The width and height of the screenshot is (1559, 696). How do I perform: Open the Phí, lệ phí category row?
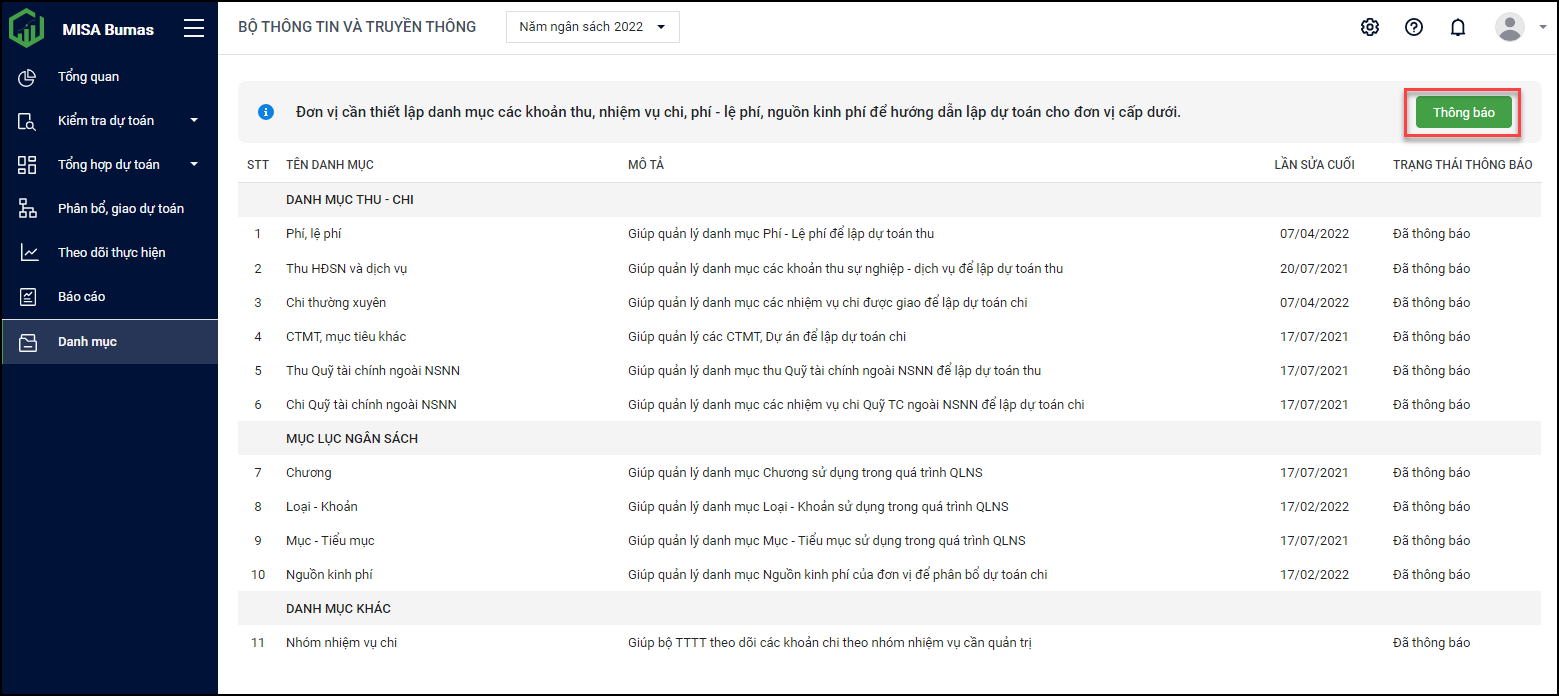pos(314,234)
